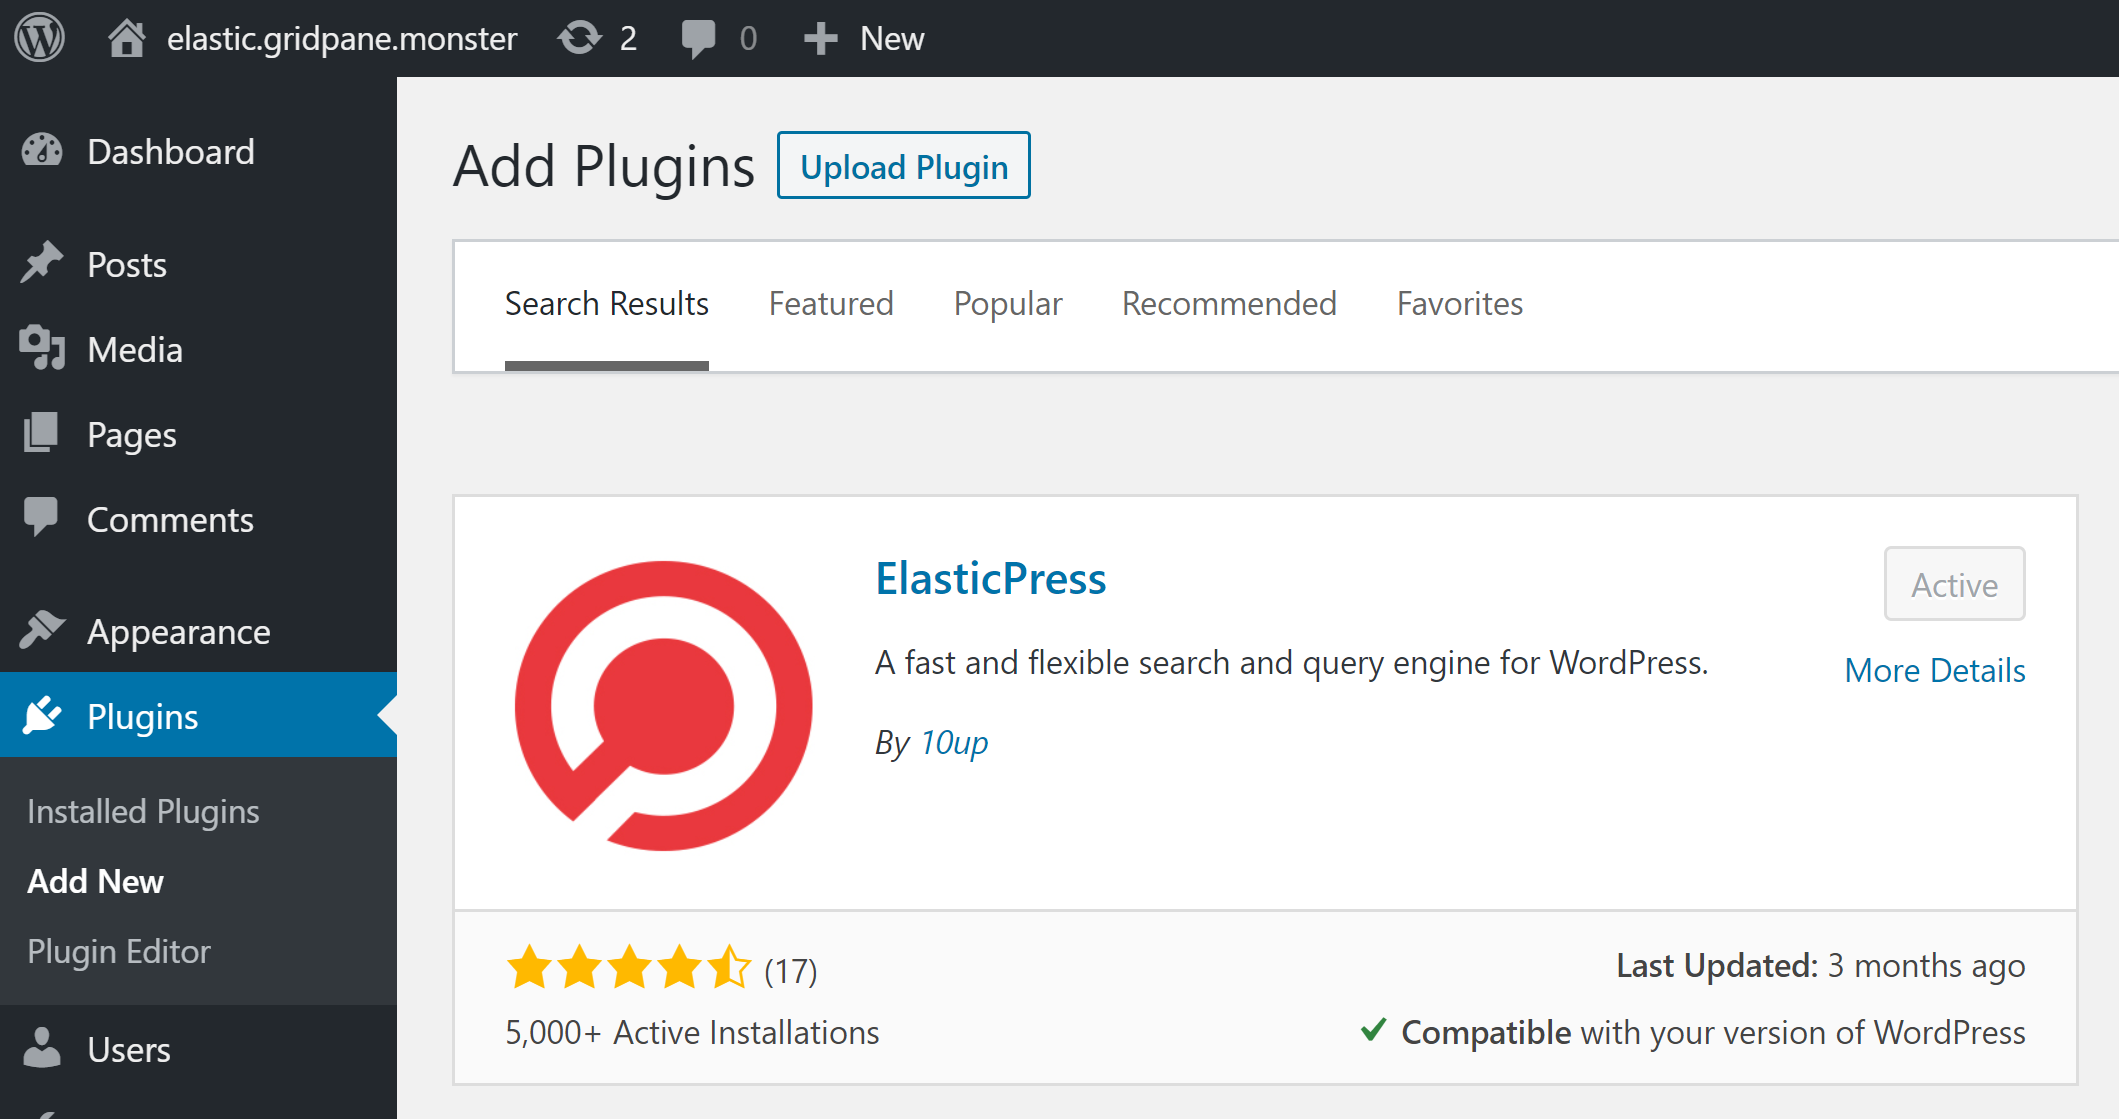
Task: Click the (17) ratings count
Action: point(791,970)
